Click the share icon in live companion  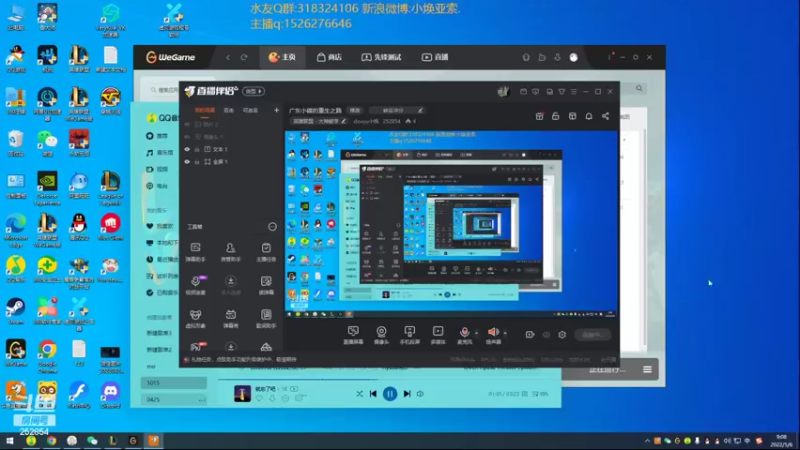pyautogui.click(x=606, y=116)
